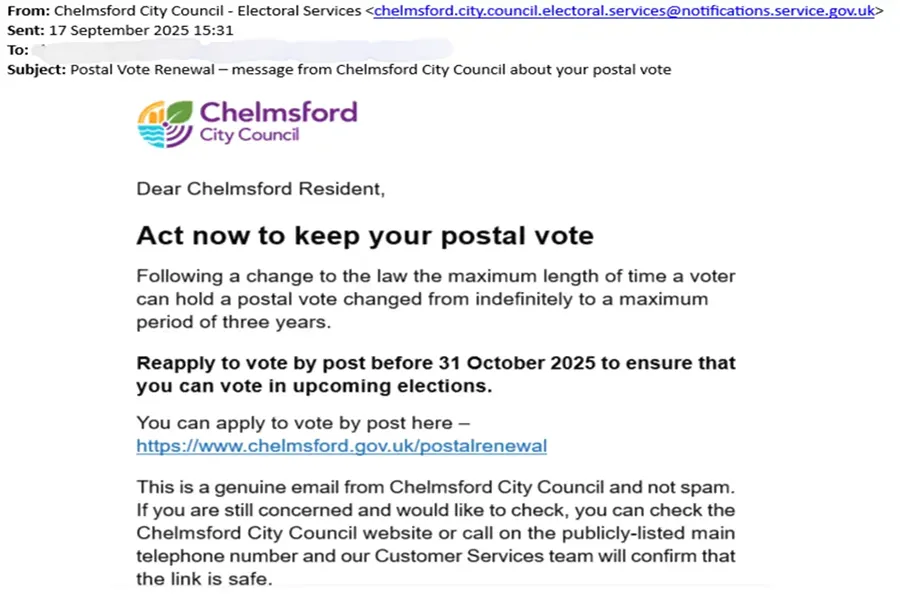The width and height of the screenshot is (900, 600).
Task: Open the sender's notifications.service.gov.uk email address
Action: (624, 11)
